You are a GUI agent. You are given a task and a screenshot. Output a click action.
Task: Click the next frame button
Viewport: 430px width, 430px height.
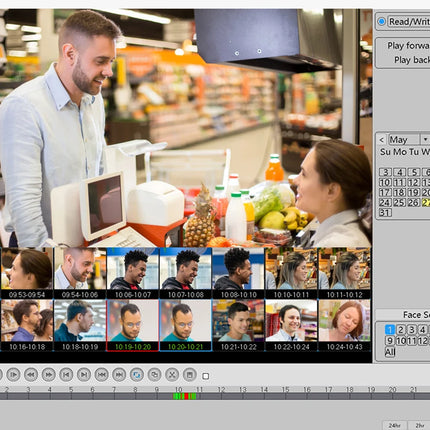click(84, 375)
